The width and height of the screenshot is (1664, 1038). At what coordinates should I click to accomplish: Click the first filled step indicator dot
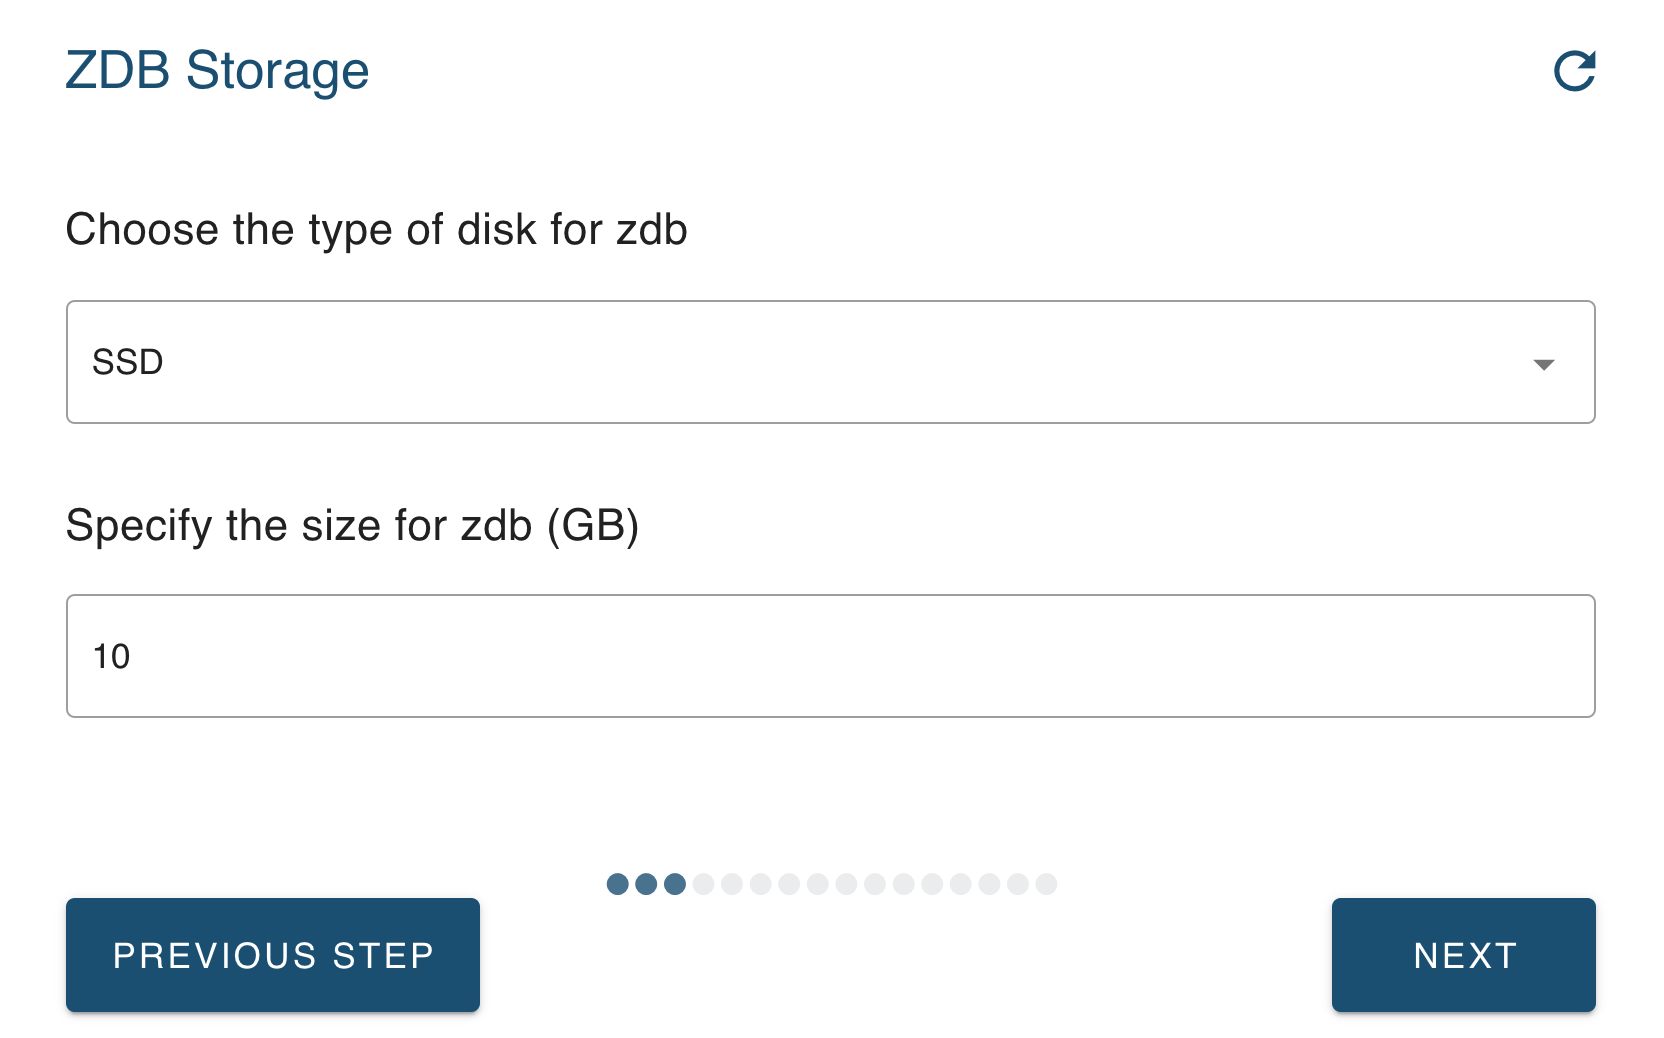point(617,884)
